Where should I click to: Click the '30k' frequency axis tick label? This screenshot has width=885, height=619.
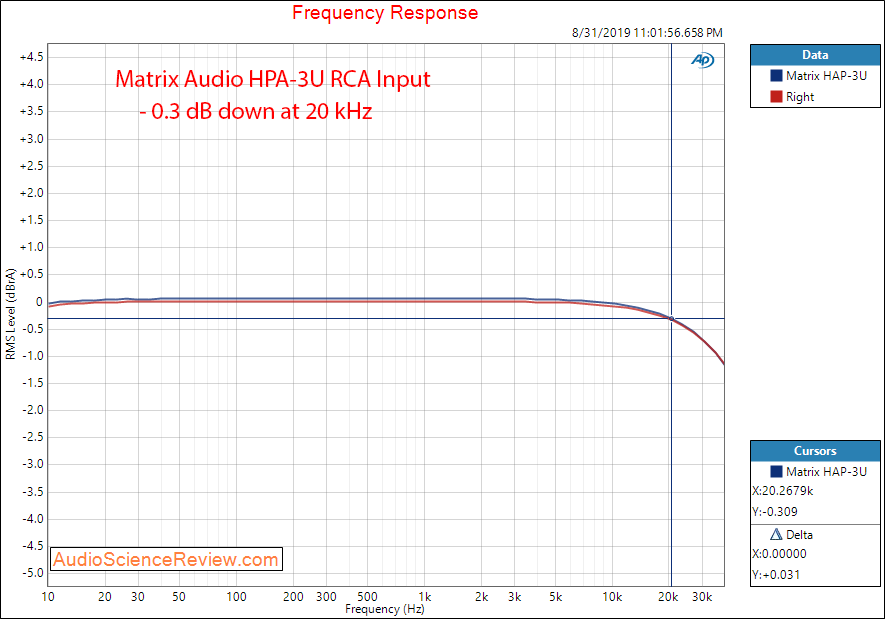tap(702, 597)
